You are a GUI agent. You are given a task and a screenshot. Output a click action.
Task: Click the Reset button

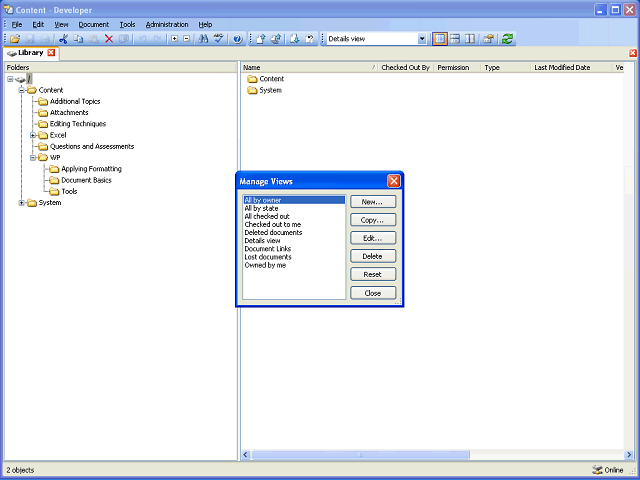(373, 274)
